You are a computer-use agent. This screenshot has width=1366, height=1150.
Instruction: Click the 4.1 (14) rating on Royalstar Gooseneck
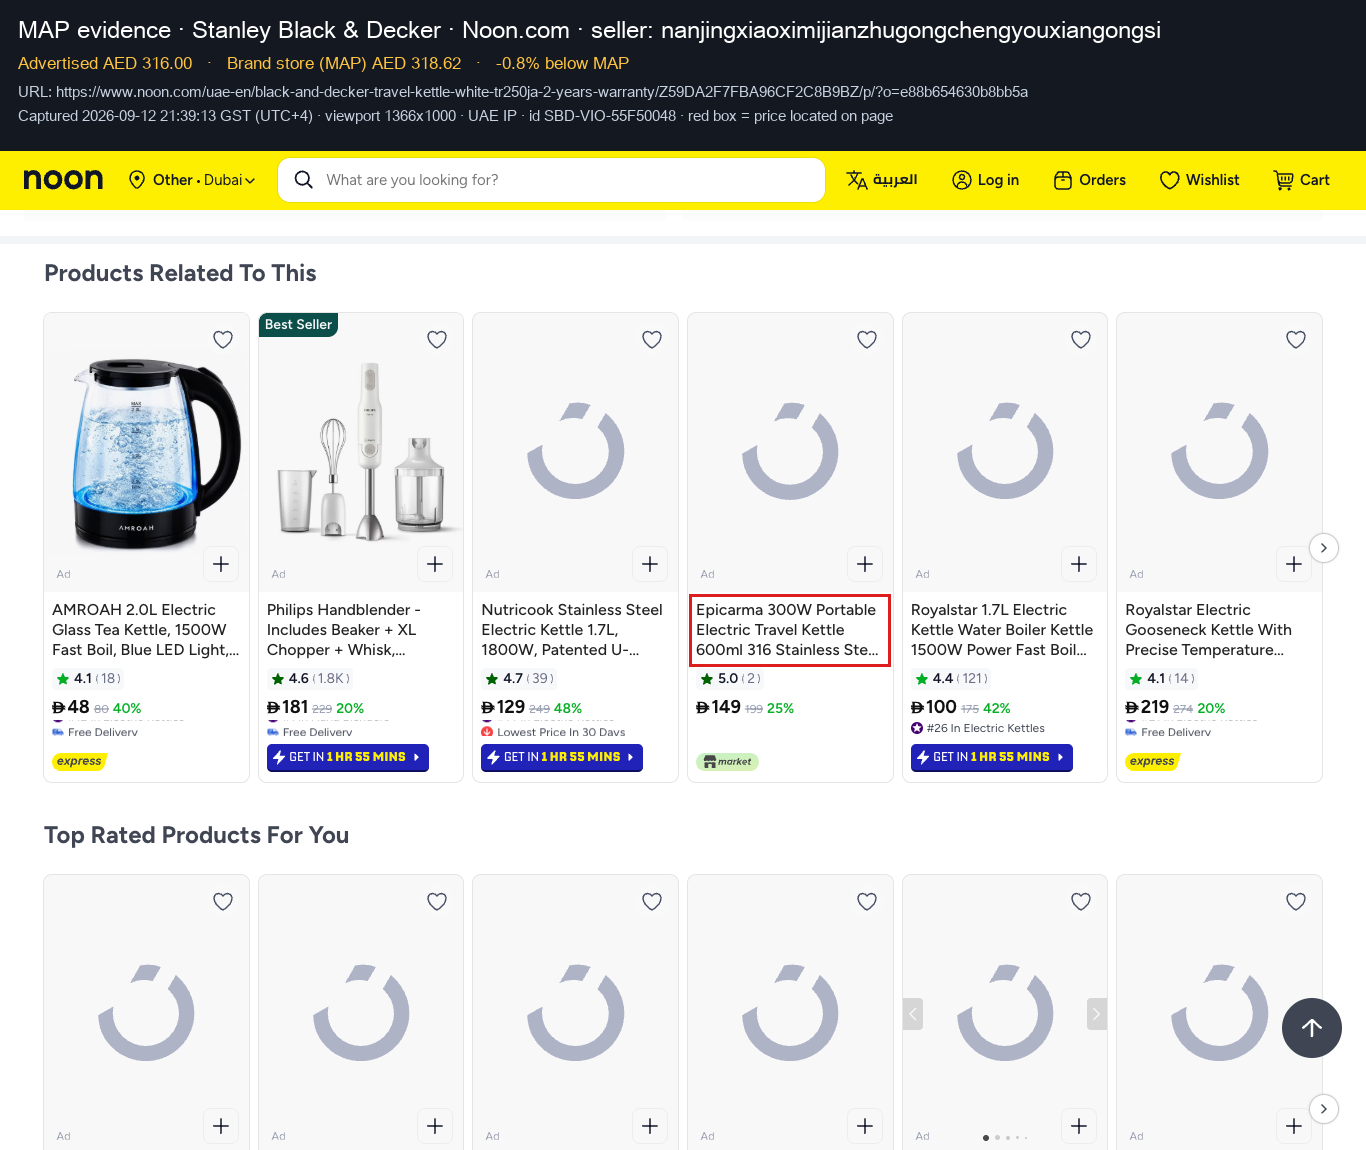pyautogui.click(x=1162, y=679)
